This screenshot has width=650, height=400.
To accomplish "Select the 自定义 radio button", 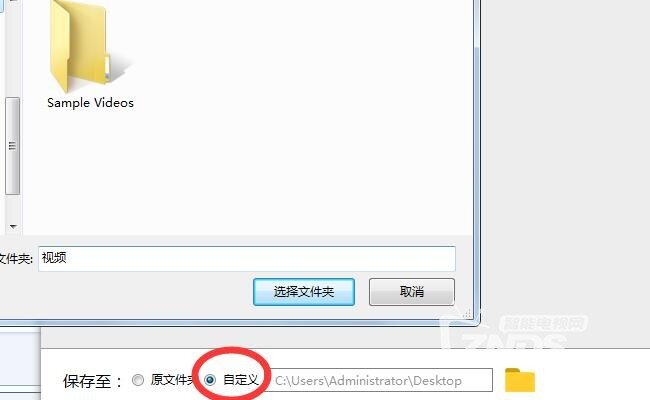I will coord(210,380).
